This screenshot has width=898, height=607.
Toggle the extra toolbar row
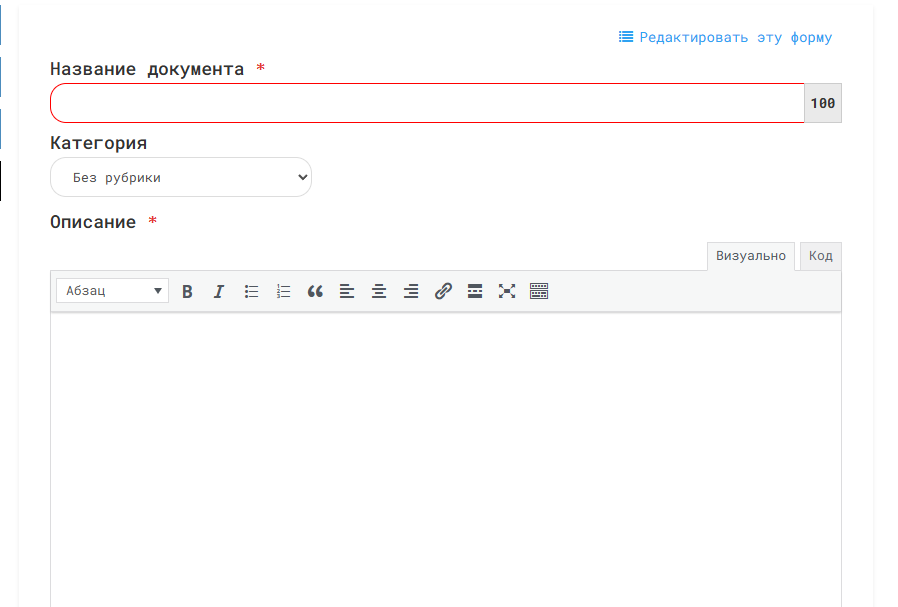tap(539, 292)
